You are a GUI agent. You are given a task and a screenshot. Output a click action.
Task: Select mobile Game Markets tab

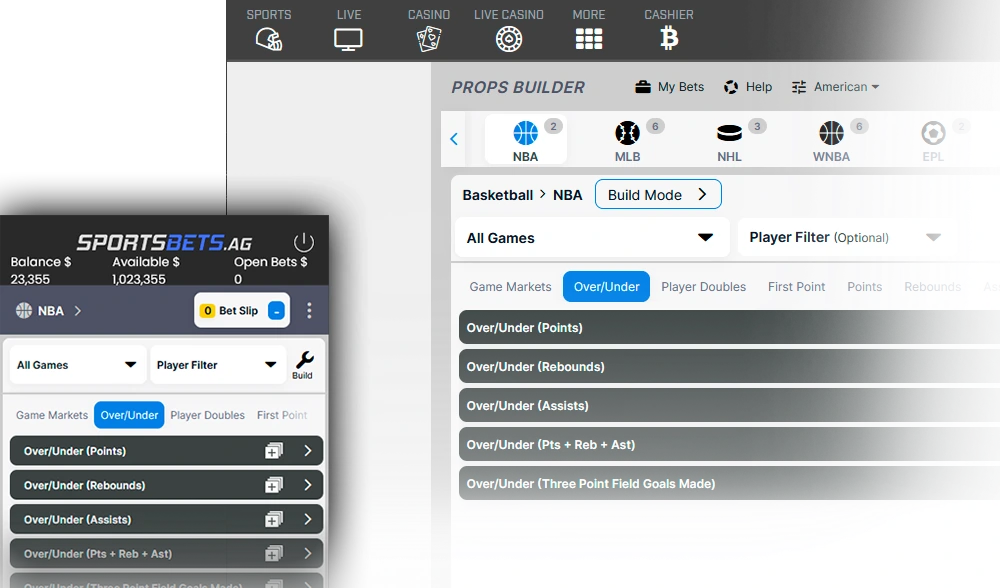click(52, 415)
